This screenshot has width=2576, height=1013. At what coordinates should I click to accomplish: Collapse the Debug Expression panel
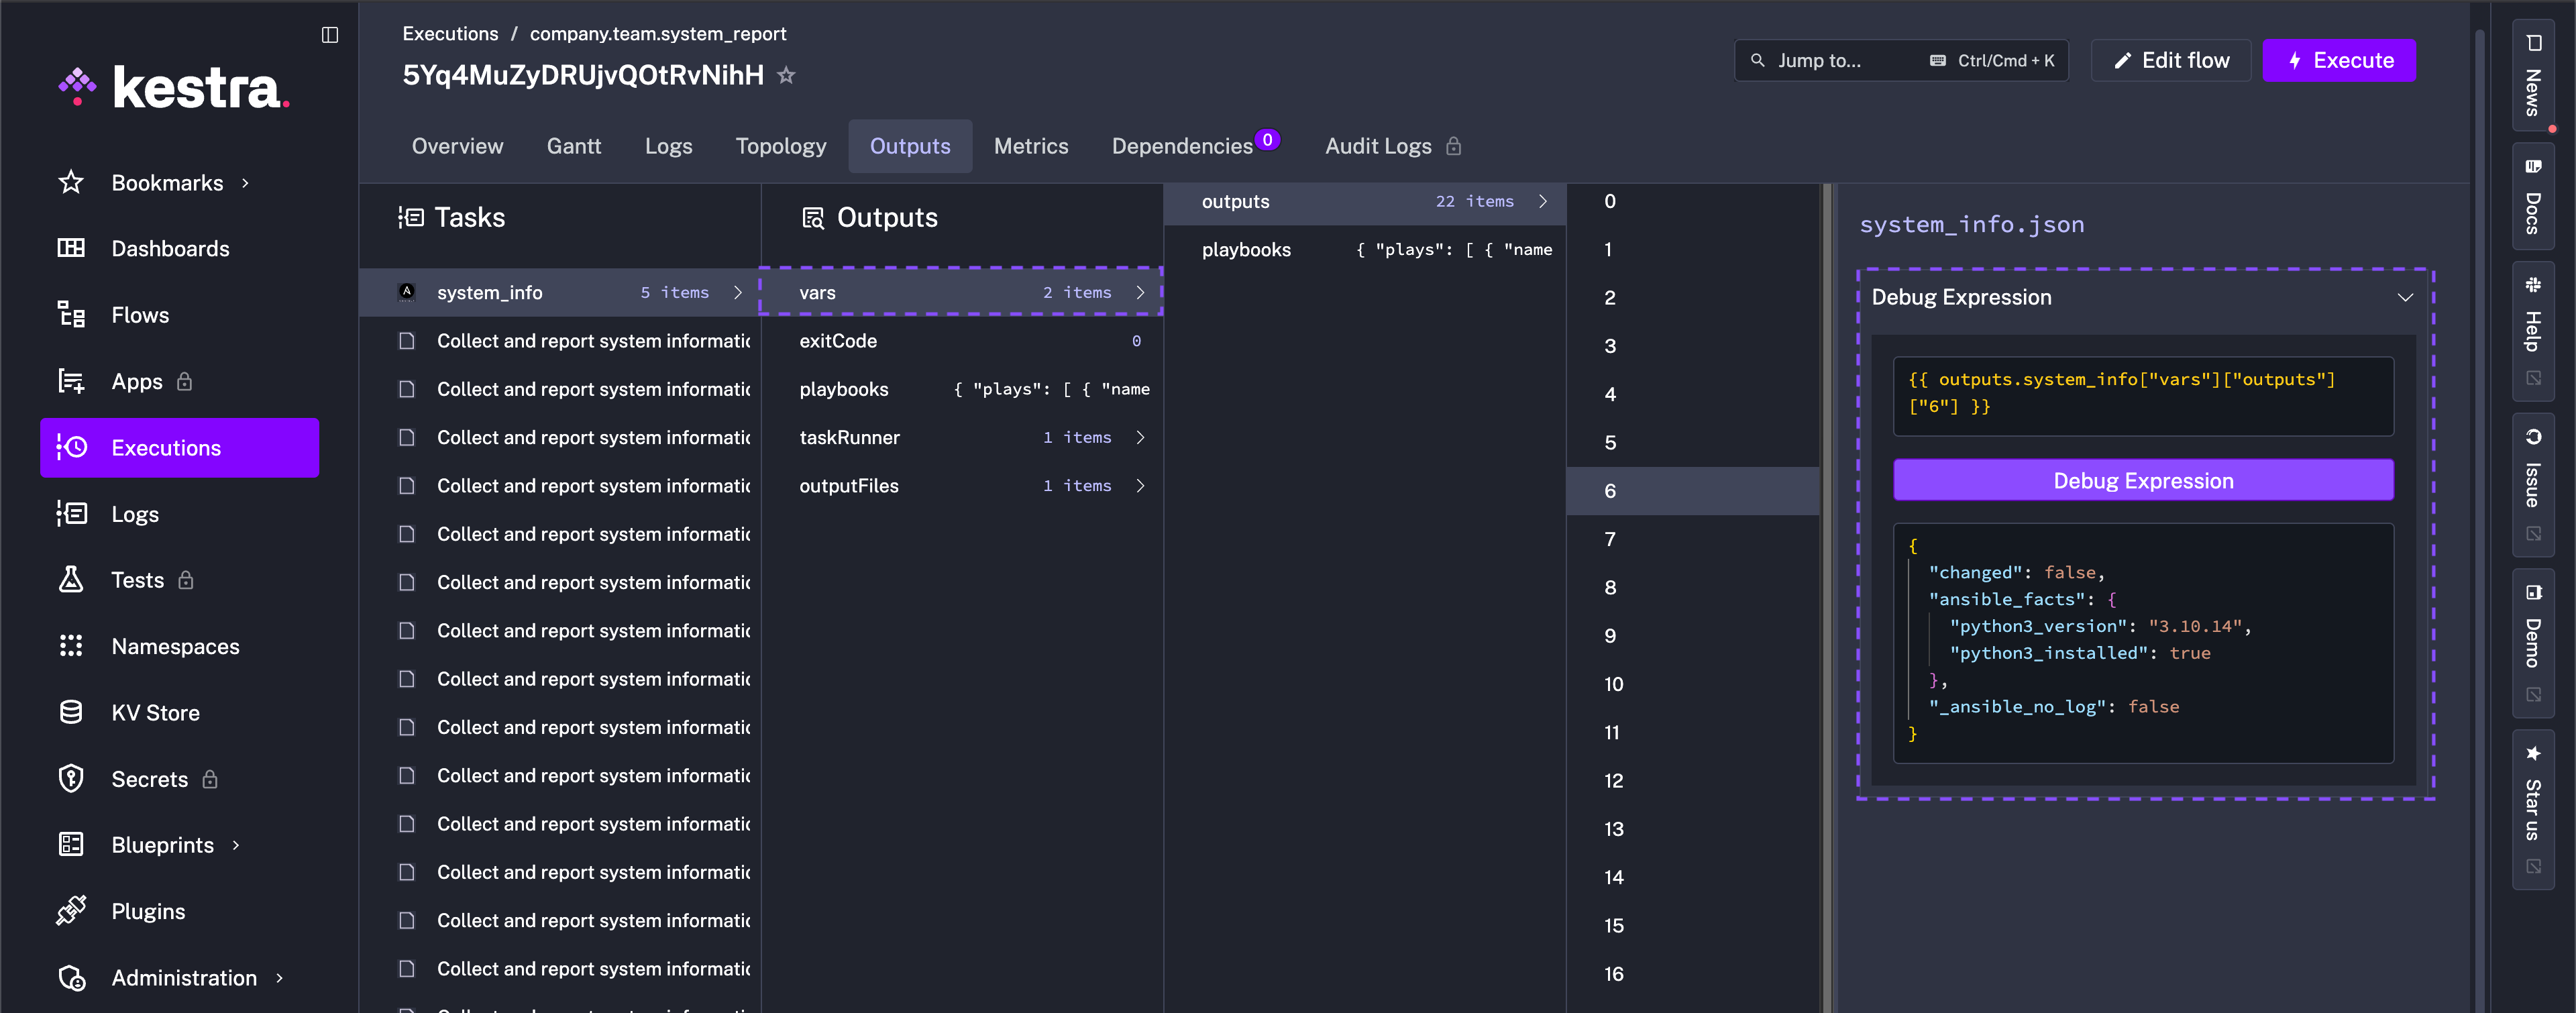coord(2406,297)
